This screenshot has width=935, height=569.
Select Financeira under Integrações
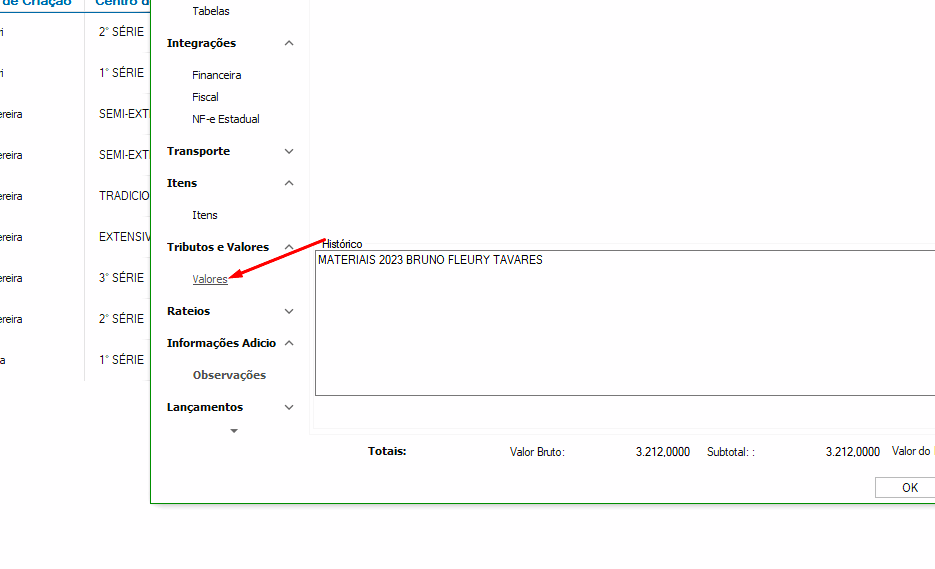216,75
